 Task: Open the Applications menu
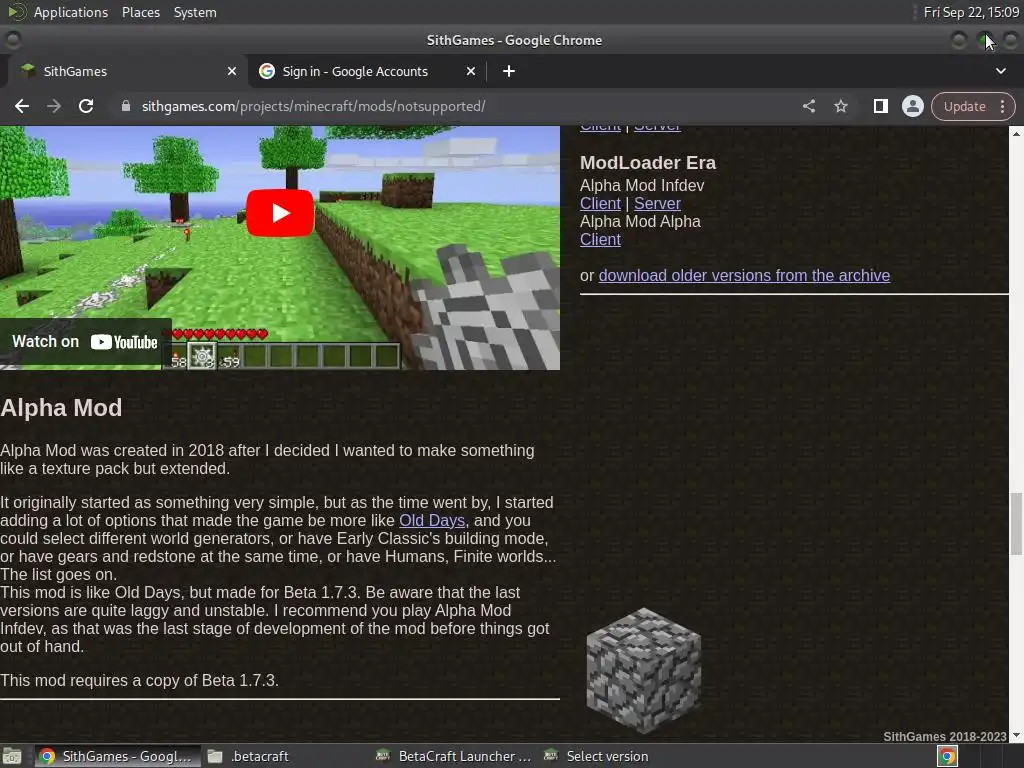tap(71, 12)
